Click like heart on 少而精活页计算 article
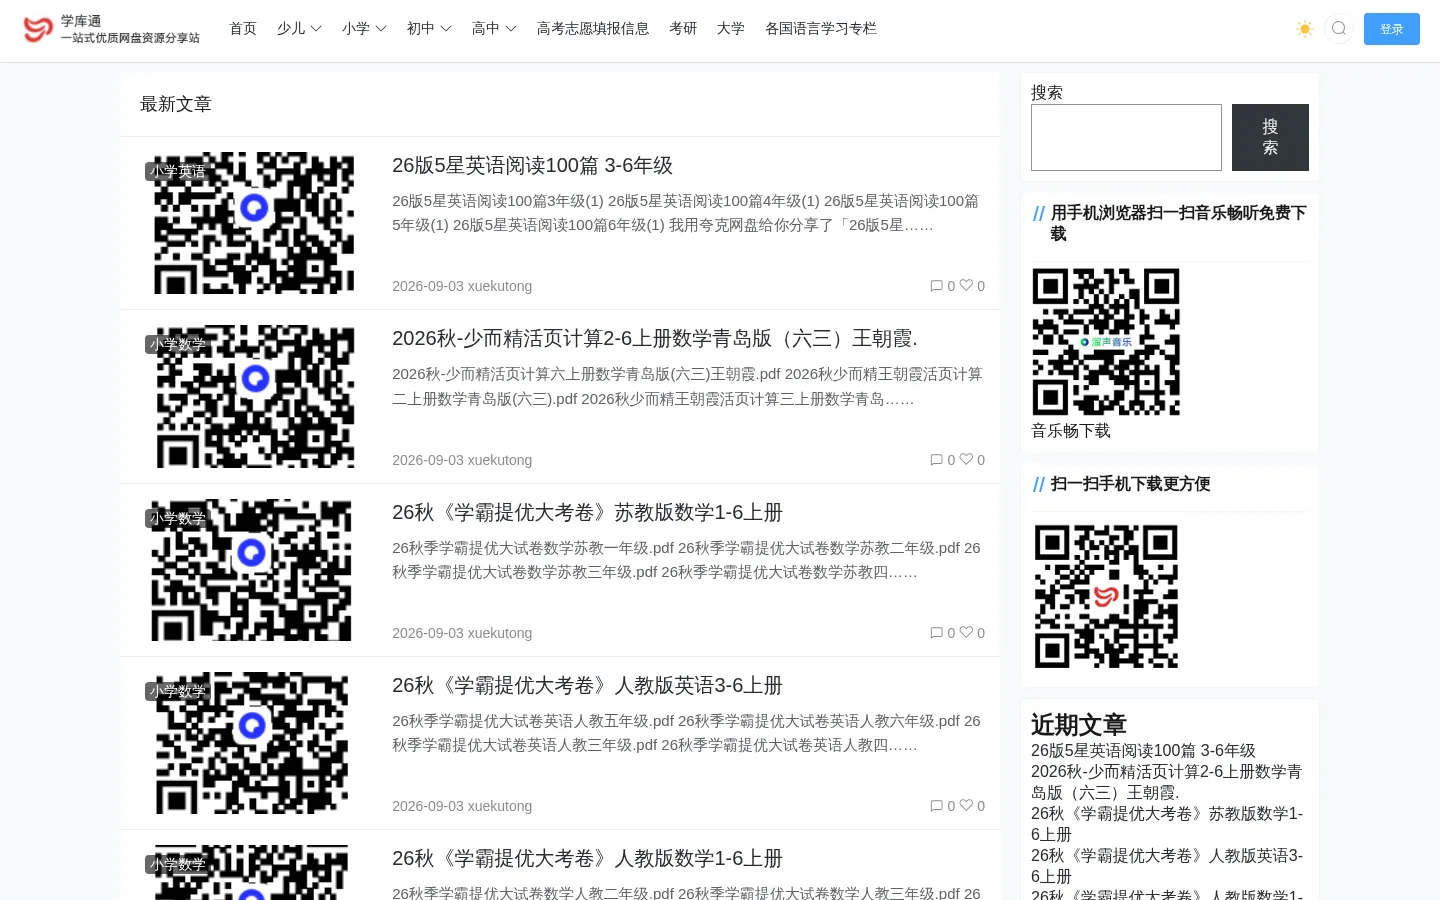 966,459
